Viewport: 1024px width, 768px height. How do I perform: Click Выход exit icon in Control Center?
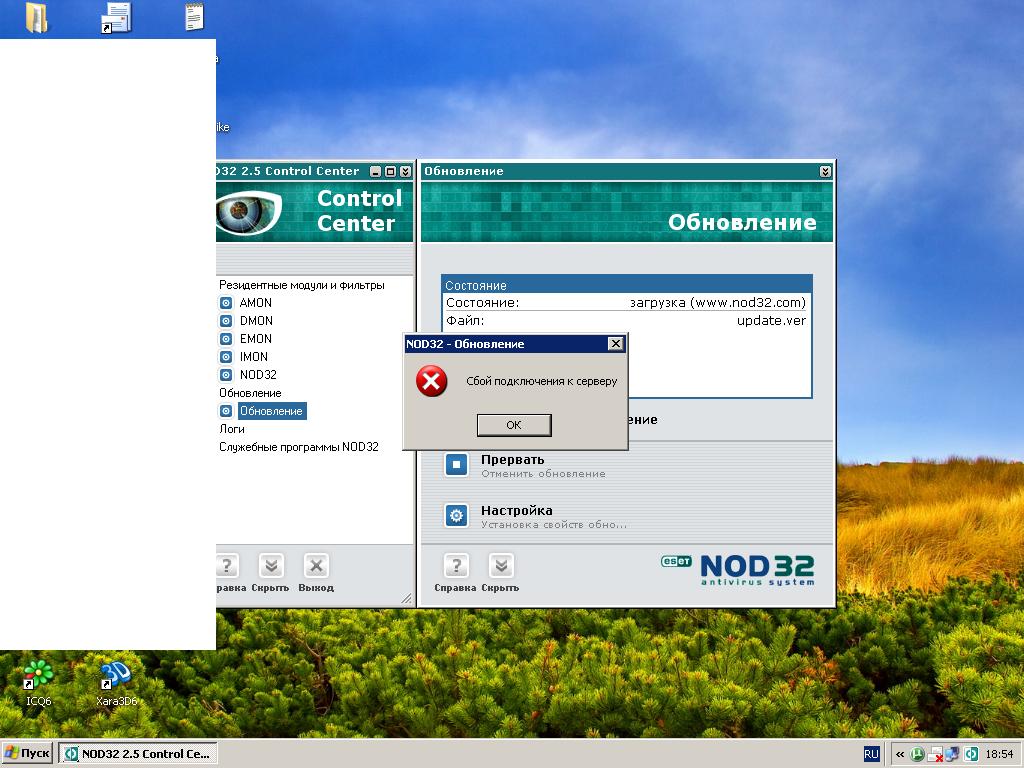coord(316,566)
